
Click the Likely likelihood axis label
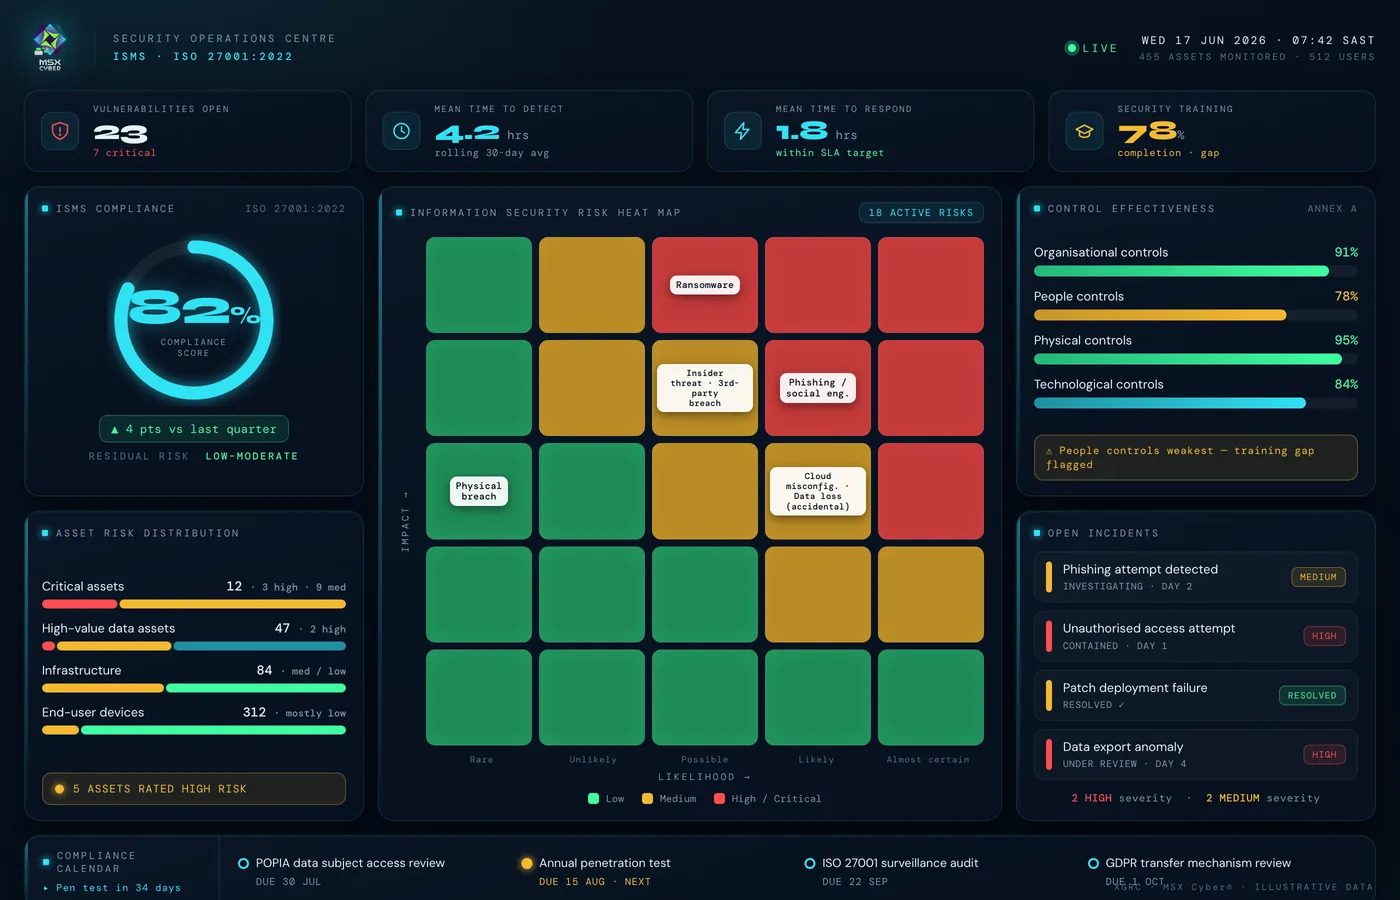point(816,760)
